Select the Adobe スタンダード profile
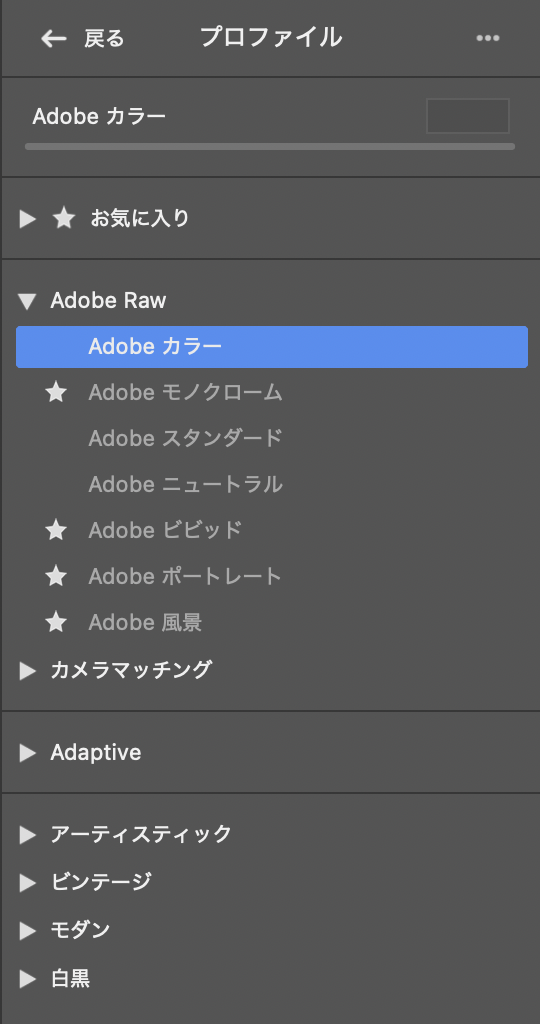540x1024 pixels. click(185, 438)
